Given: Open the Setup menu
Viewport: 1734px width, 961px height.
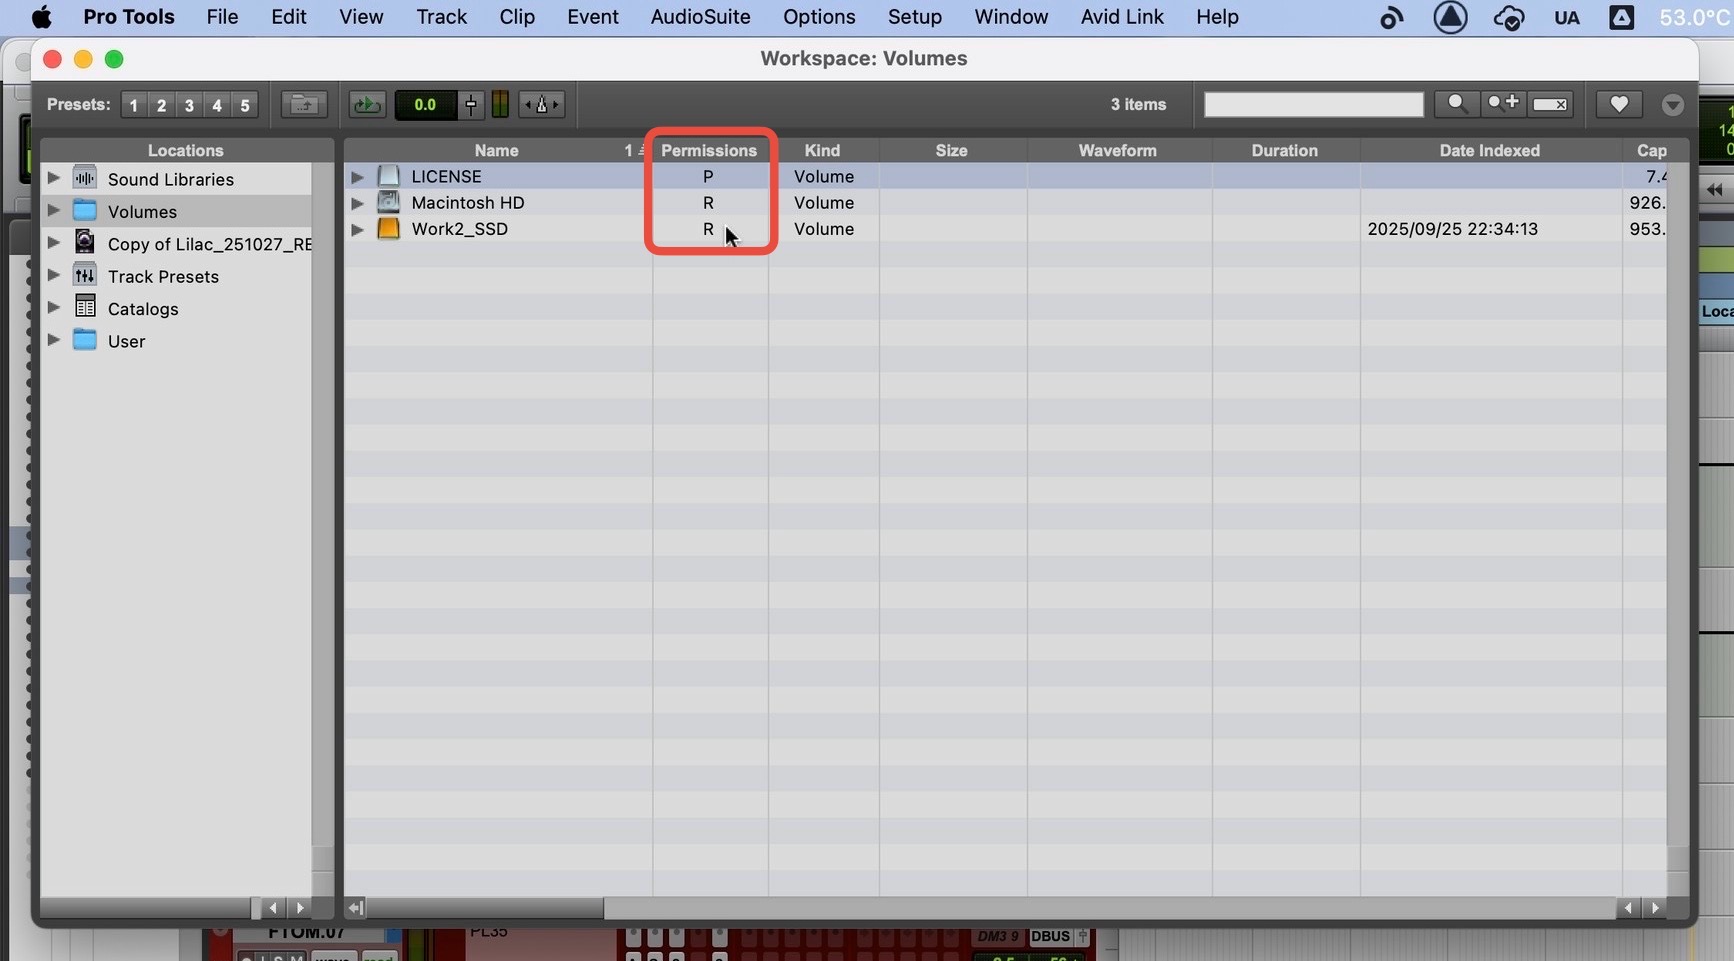Looking at the screenshot, I should click(x=914, y=17).
